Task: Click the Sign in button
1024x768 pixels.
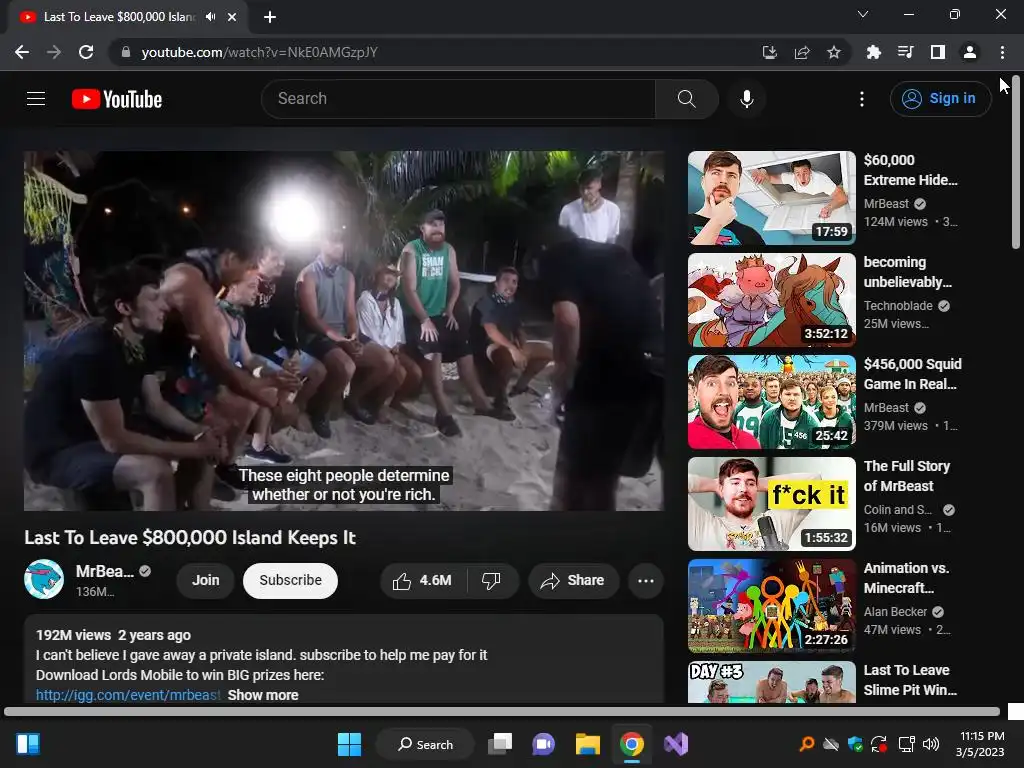Action: (x=940, y=99)
